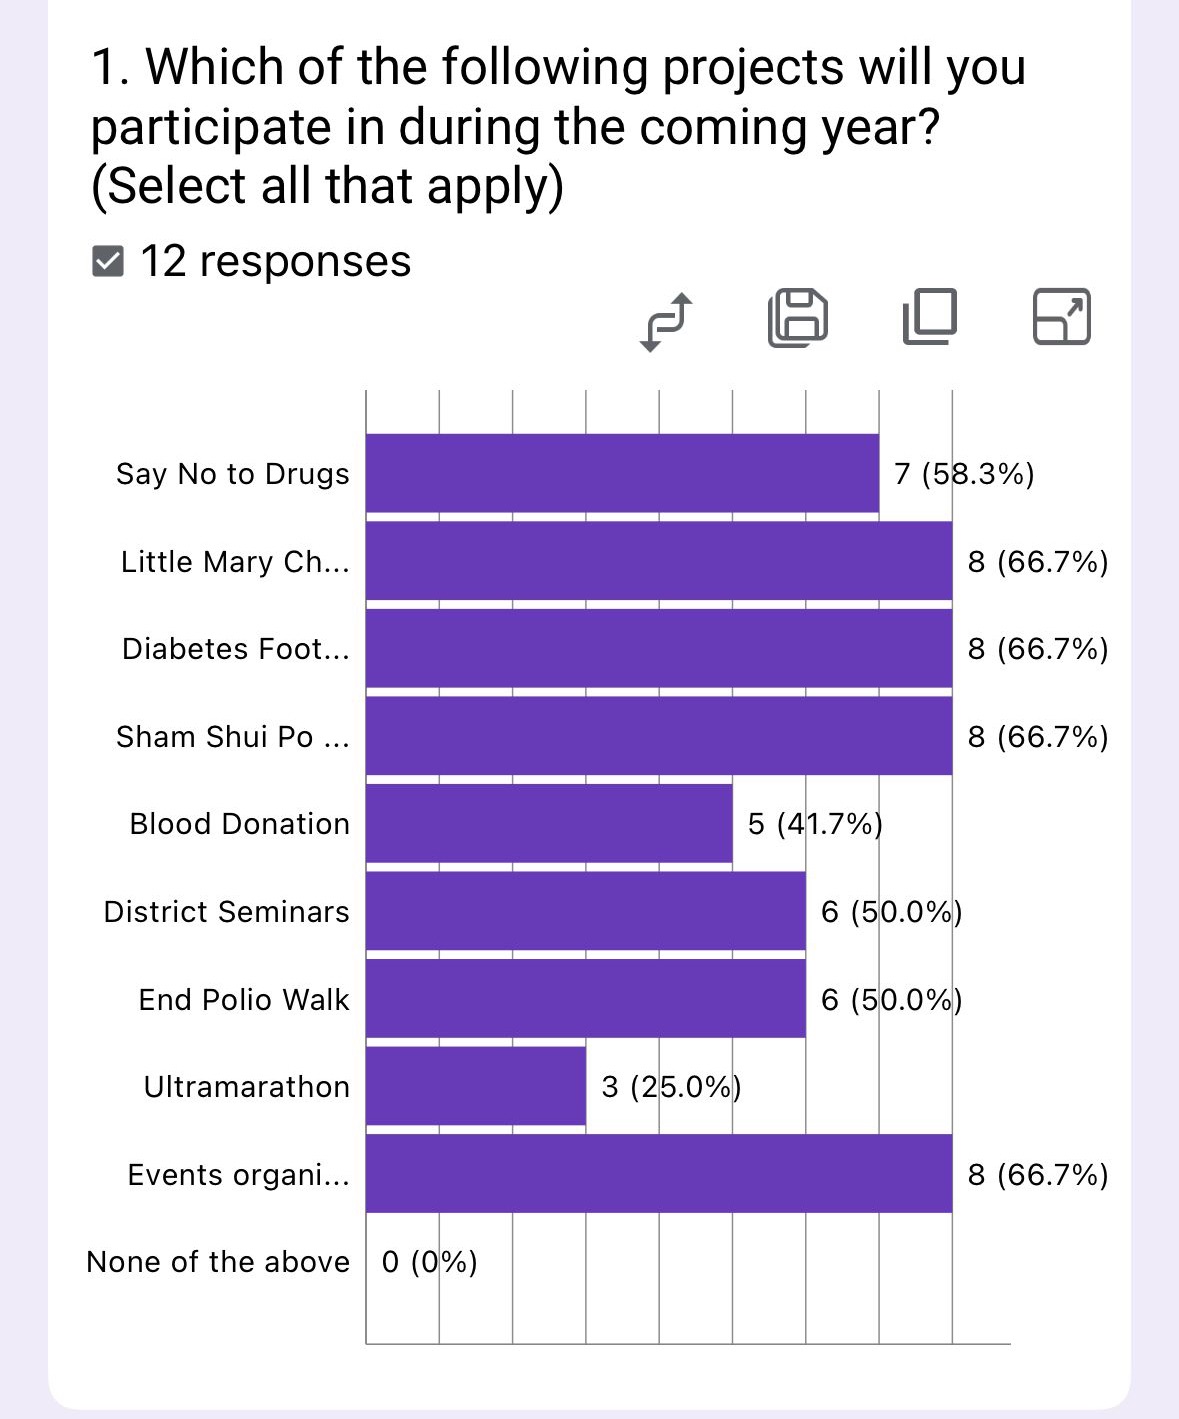
Task: Click the End Polio Walk bar
Action: pos(585,999)
